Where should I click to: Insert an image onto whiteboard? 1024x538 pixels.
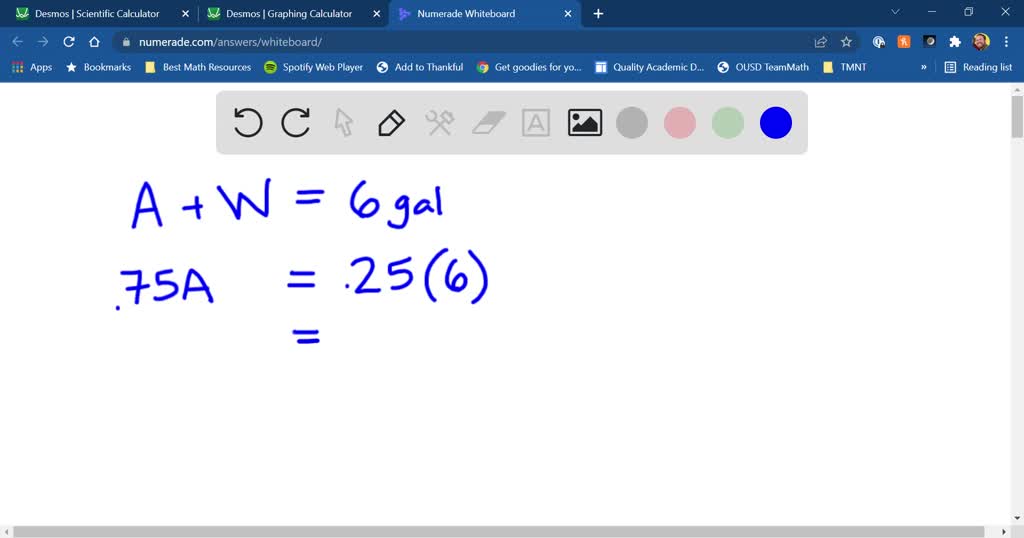(584, 123)
